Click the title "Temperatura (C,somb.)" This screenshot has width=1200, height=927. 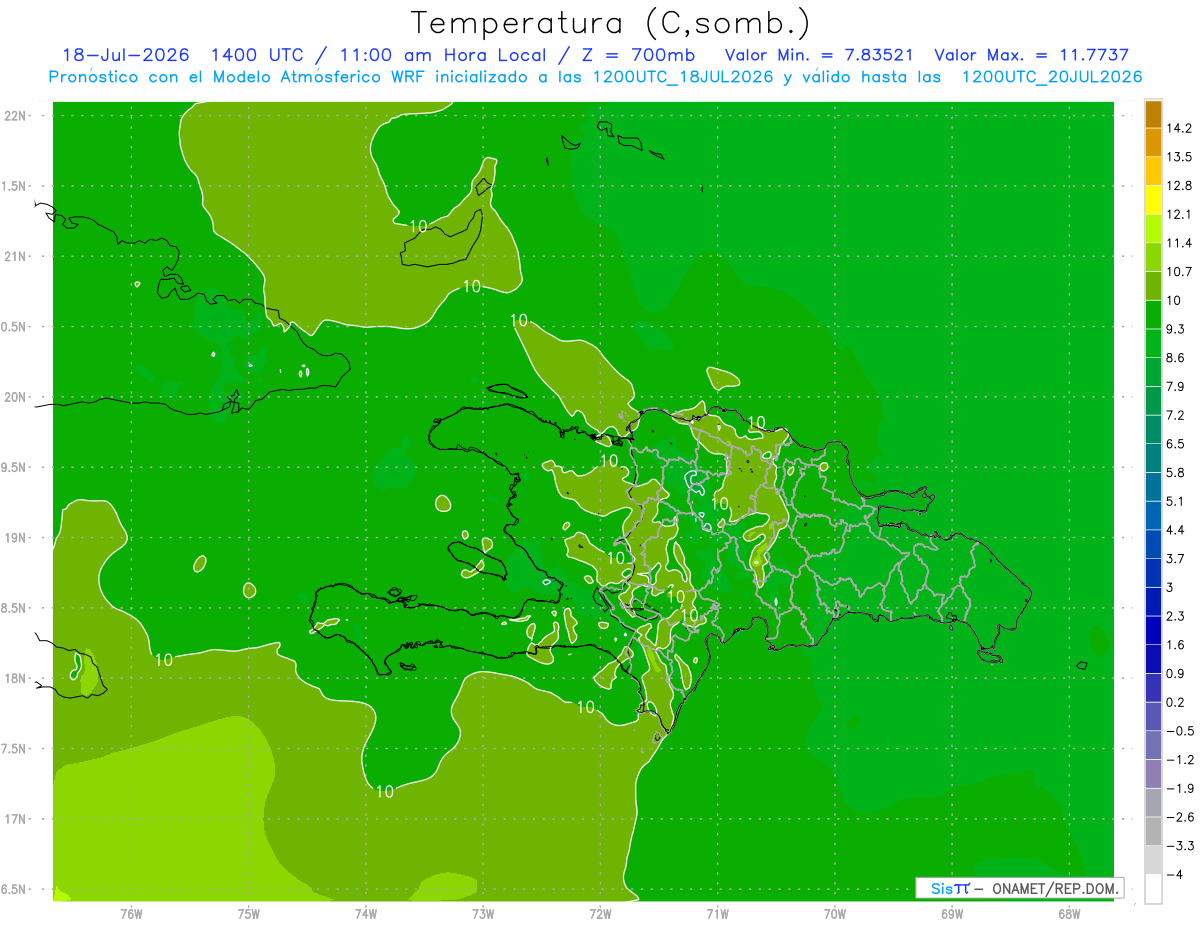(x=610, y=22)
